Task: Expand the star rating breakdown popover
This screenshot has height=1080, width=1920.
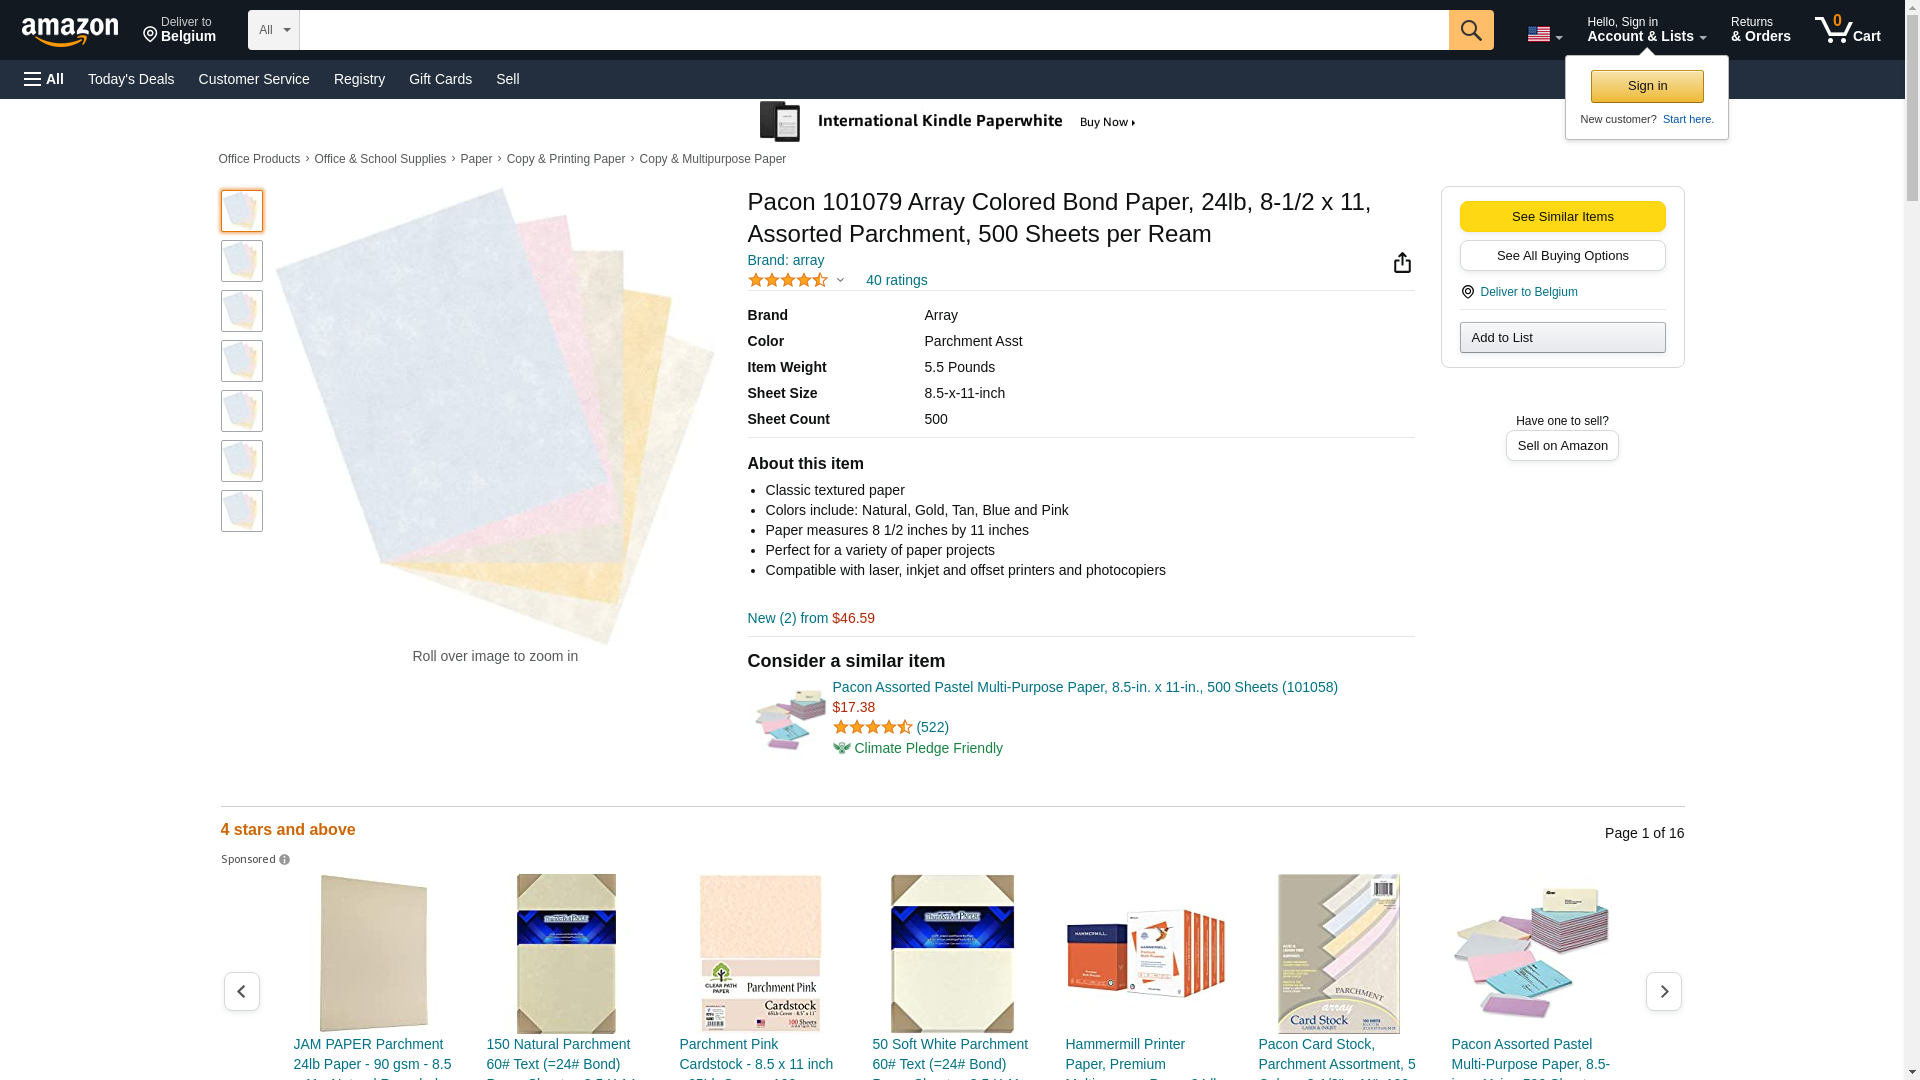Action: [840, 281]
